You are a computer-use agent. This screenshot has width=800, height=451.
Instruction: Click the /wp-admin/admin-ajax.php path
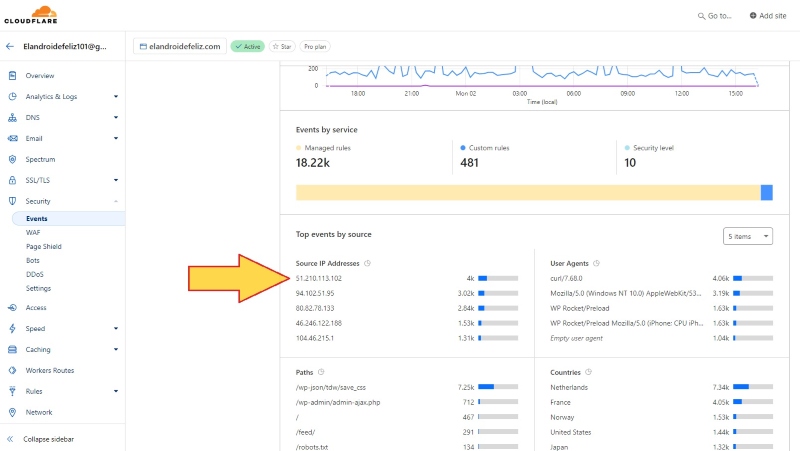[338, 402]
